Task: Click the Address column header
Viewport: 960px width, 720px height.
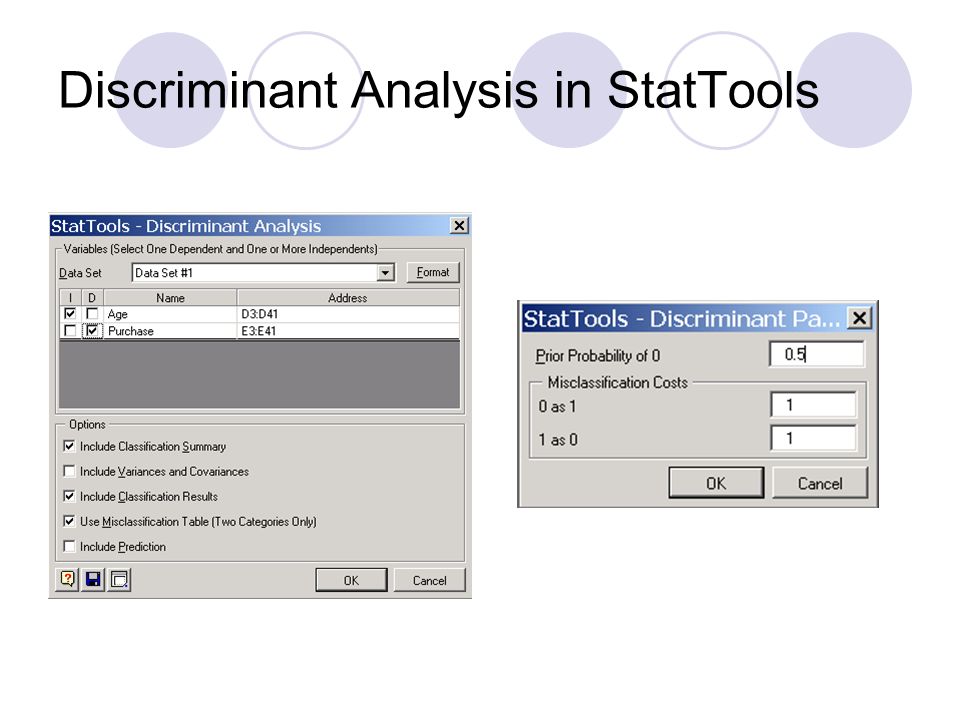Action: (x=348, y=298)
